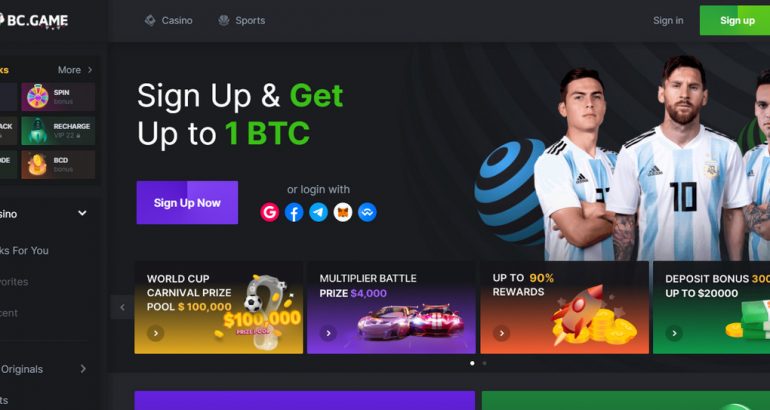This screenshot has width=770, height=410.
Task: Click the Google login icon
Action: 270,212
